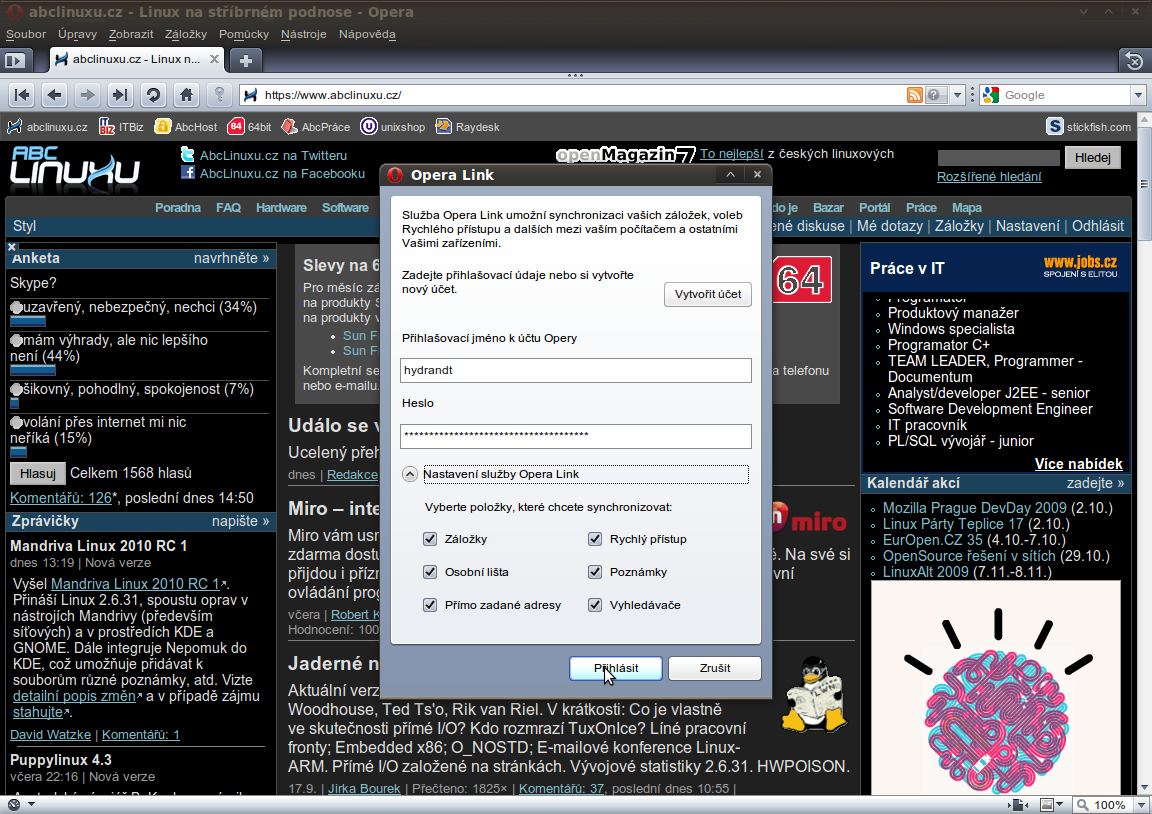
Task: Open the Nástroje menu
Action: pos(303,34)
